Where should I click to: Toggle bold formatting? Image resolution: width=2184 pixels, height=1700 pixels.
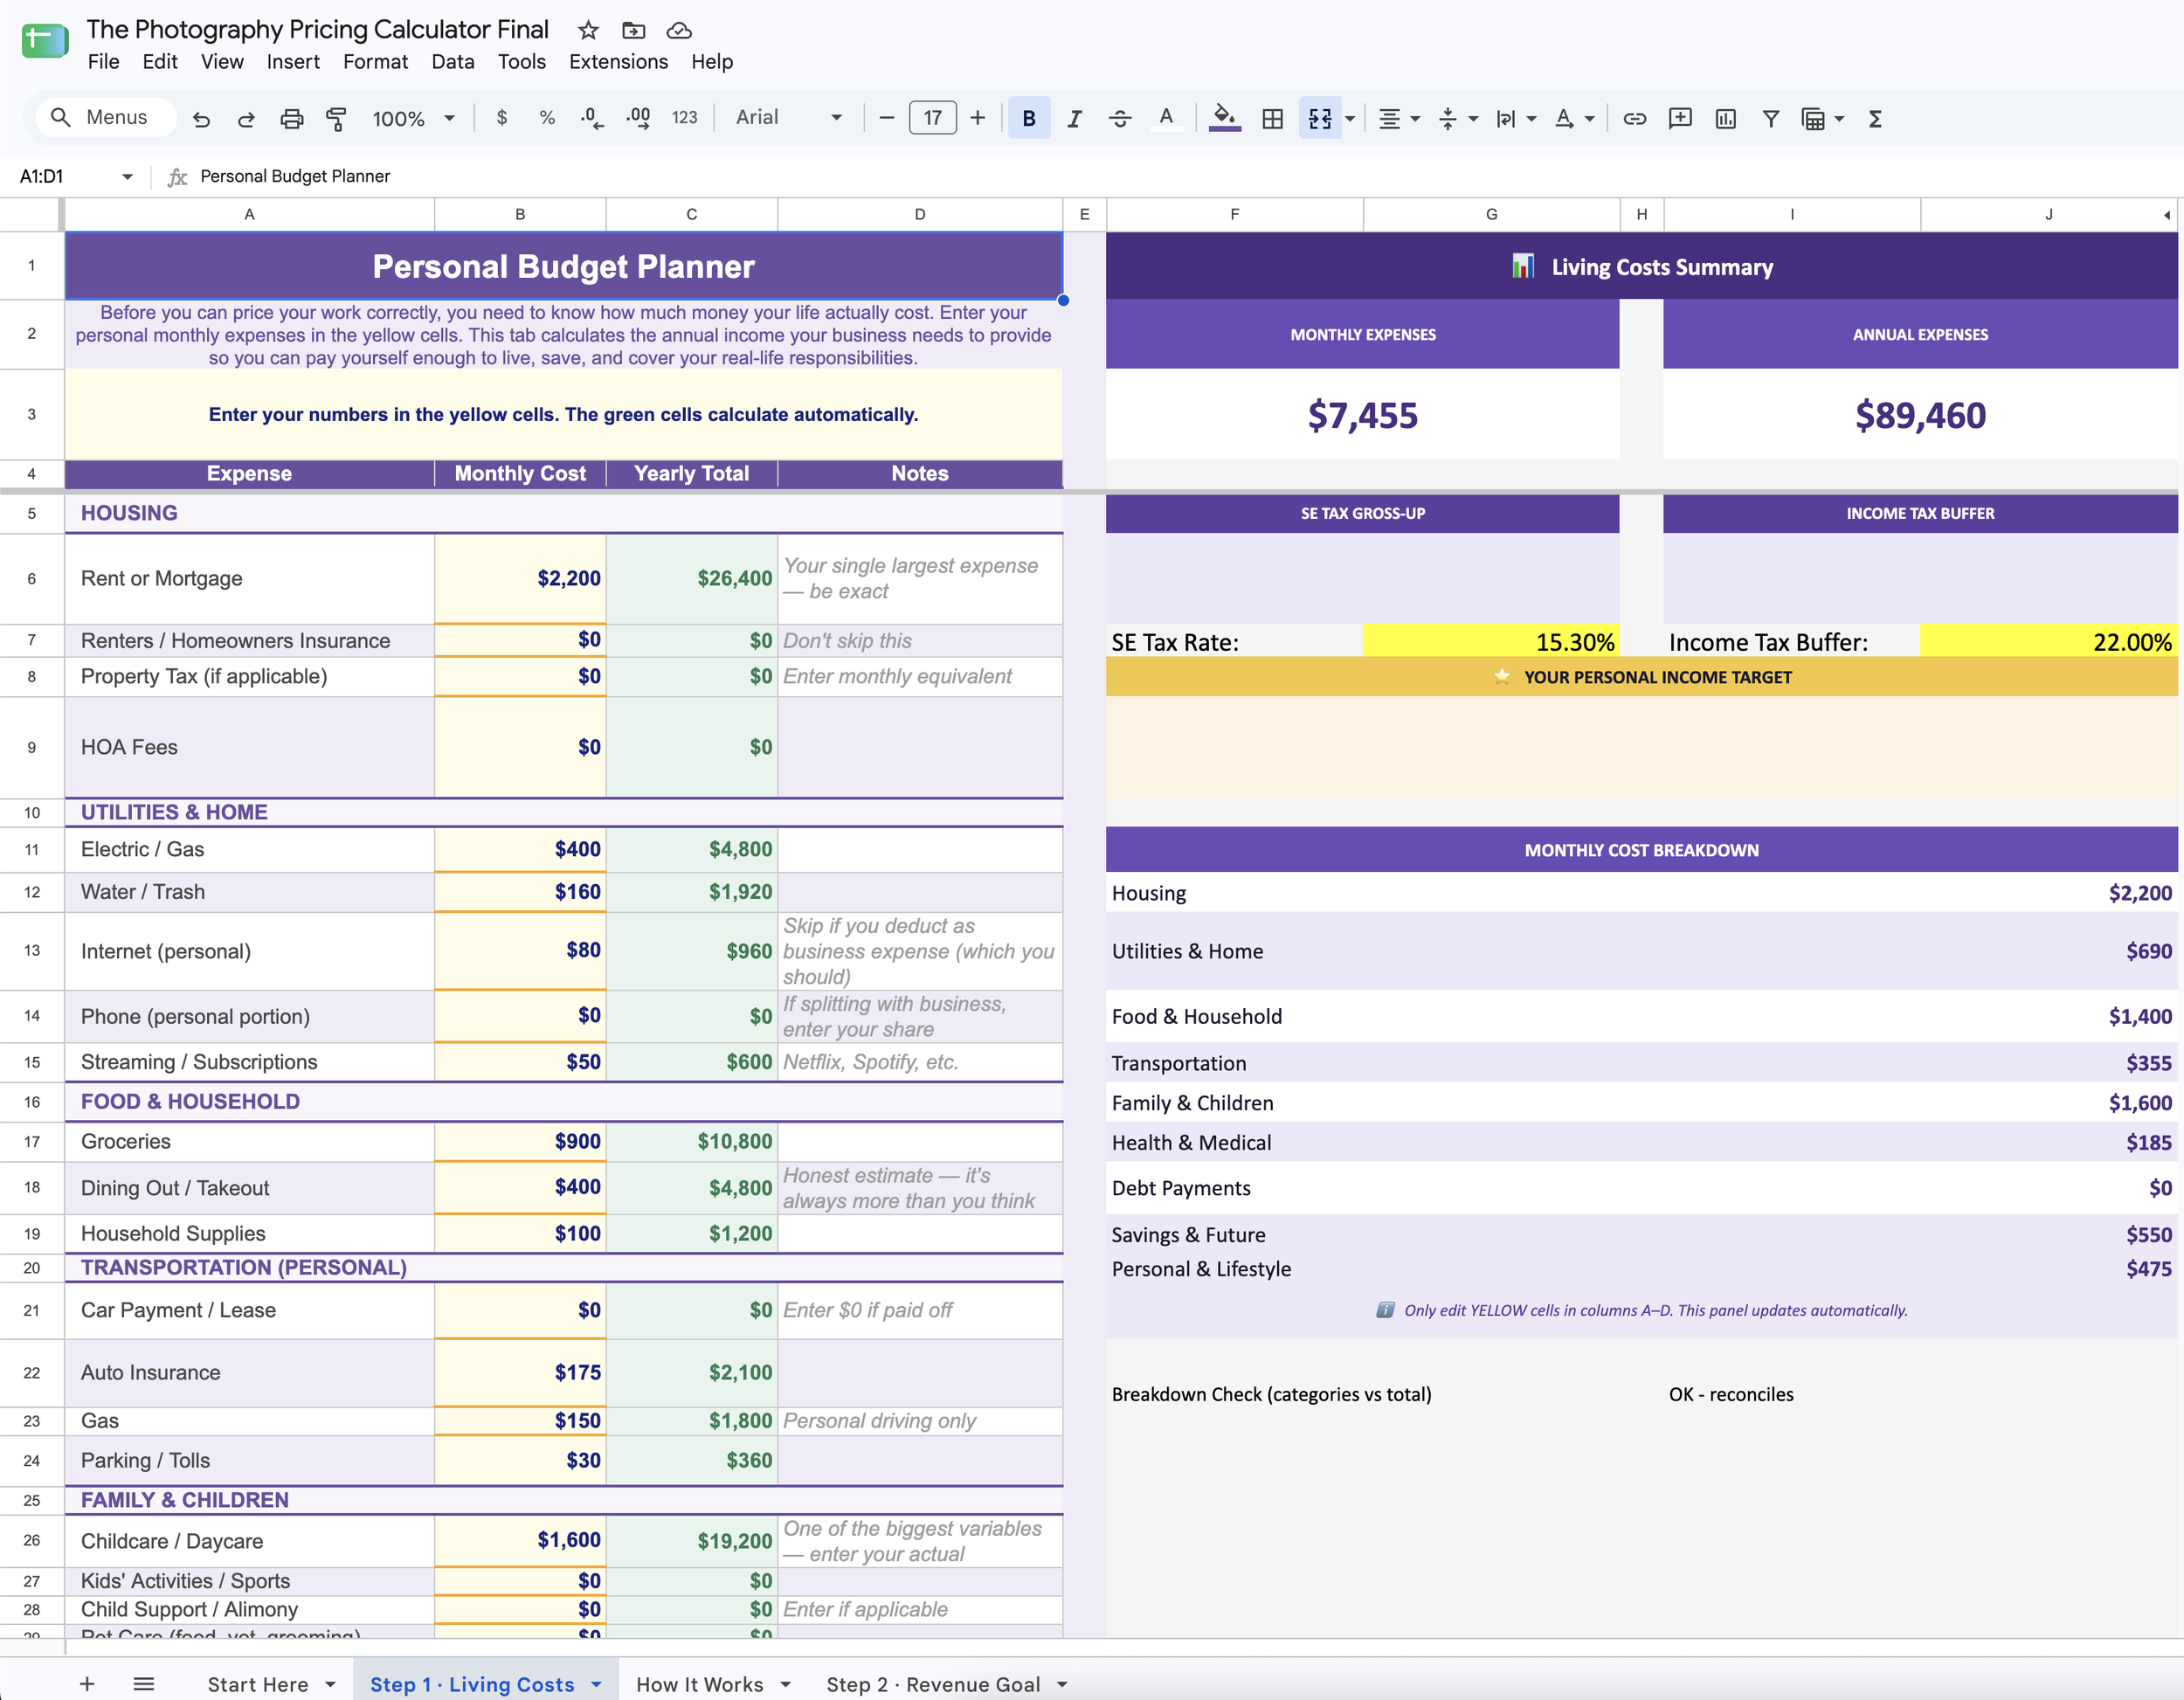[1029, 118]
